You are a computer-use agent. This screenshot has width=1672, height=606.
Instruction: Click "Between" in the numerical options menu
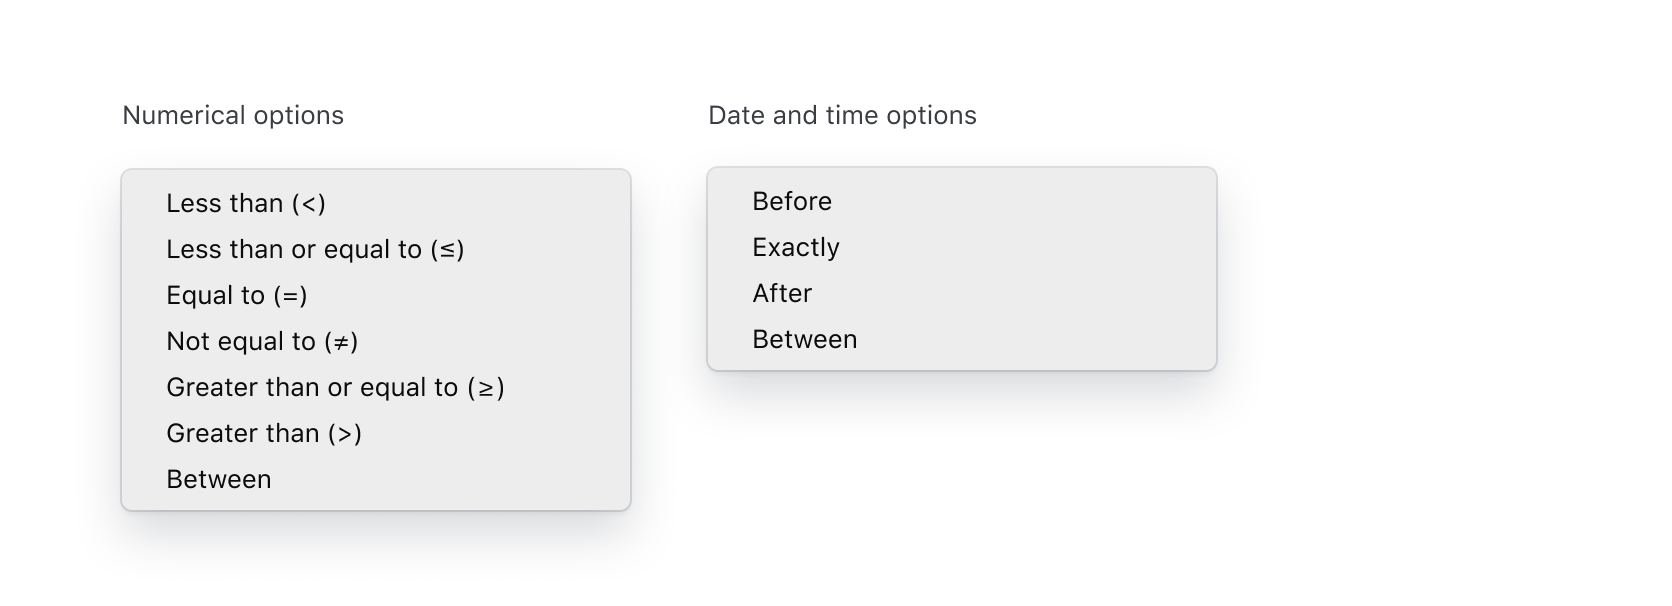219,480
